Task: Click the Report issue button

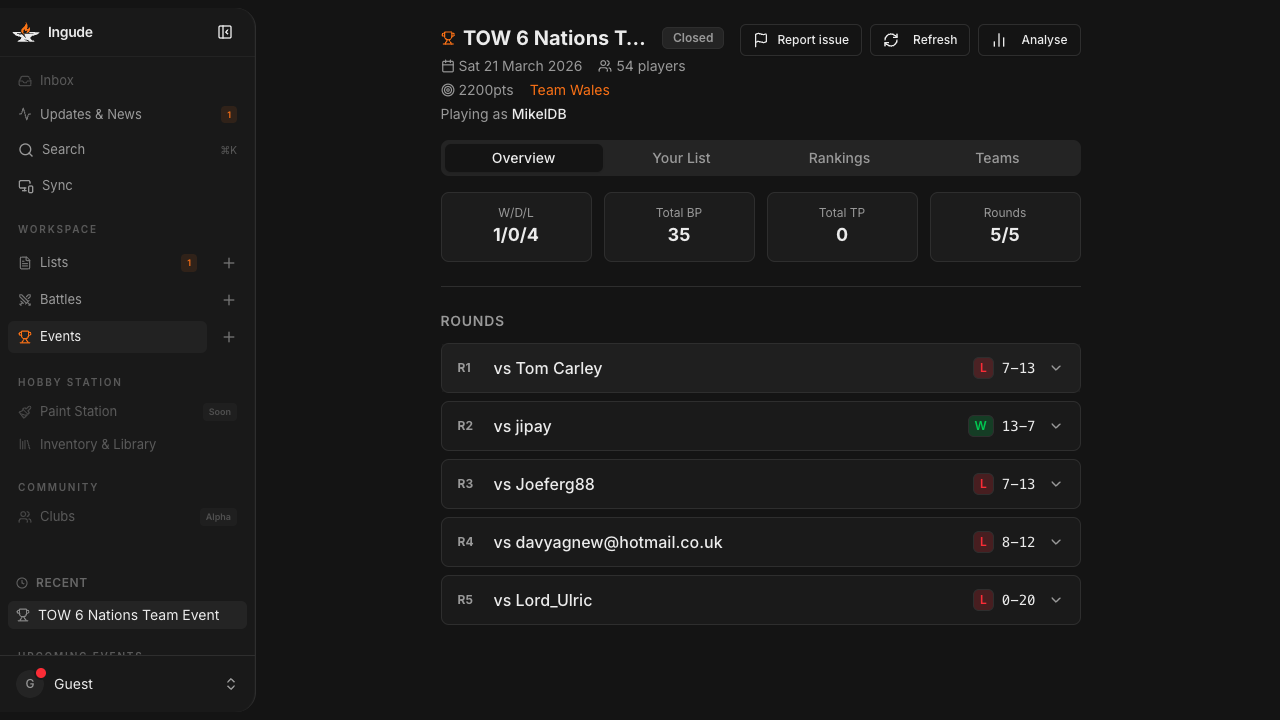Action: pos(801,40)
